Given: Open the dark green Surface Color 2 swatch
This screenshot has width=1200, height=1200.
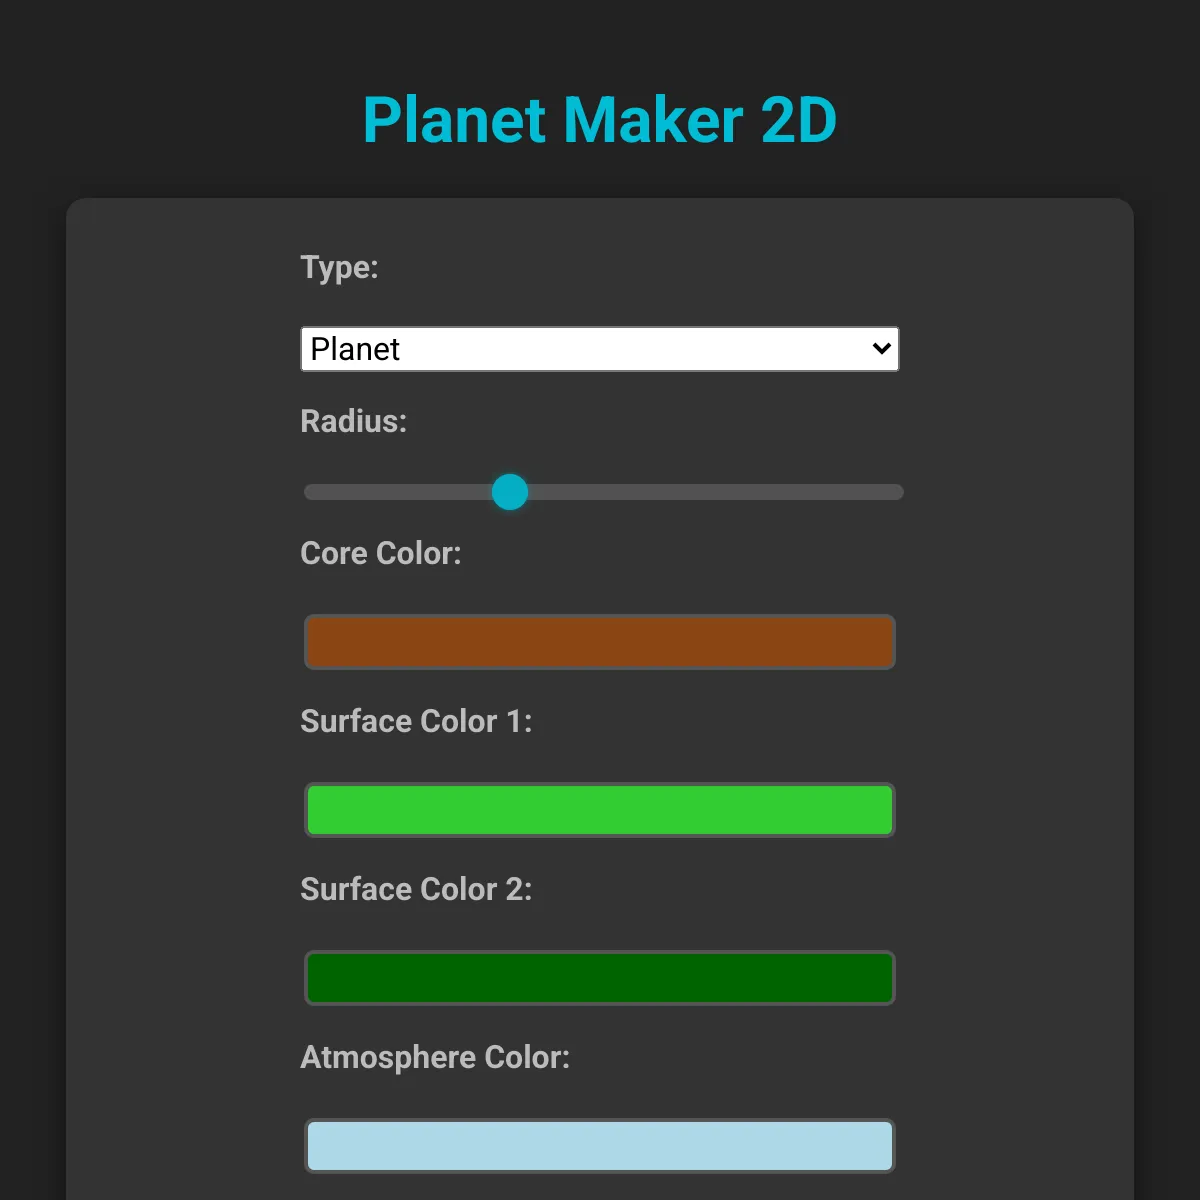Looking at the screenshot, I should pyautogui.click(x=600, y=978).
